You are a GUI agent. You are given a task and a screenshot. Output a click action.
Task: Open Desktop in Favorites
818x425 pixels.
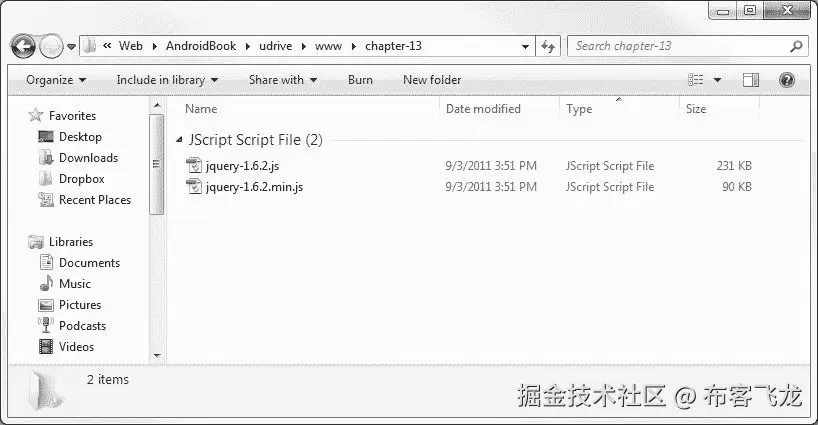(80, 137)
